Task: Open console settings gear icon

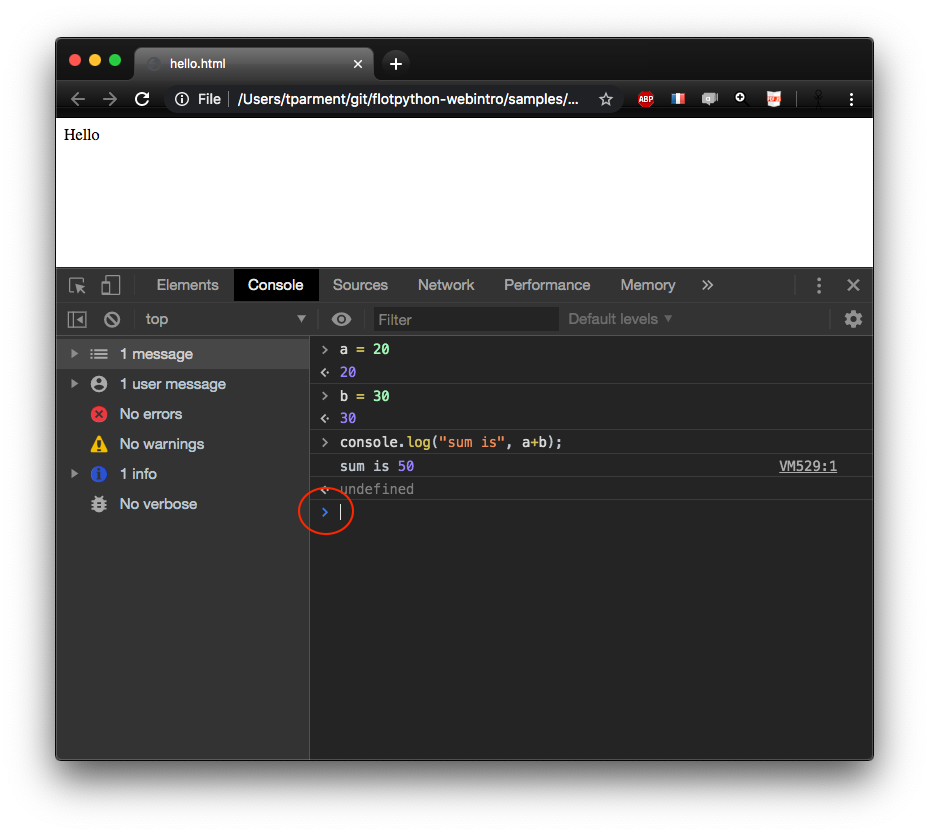Action: pos(852,319)
